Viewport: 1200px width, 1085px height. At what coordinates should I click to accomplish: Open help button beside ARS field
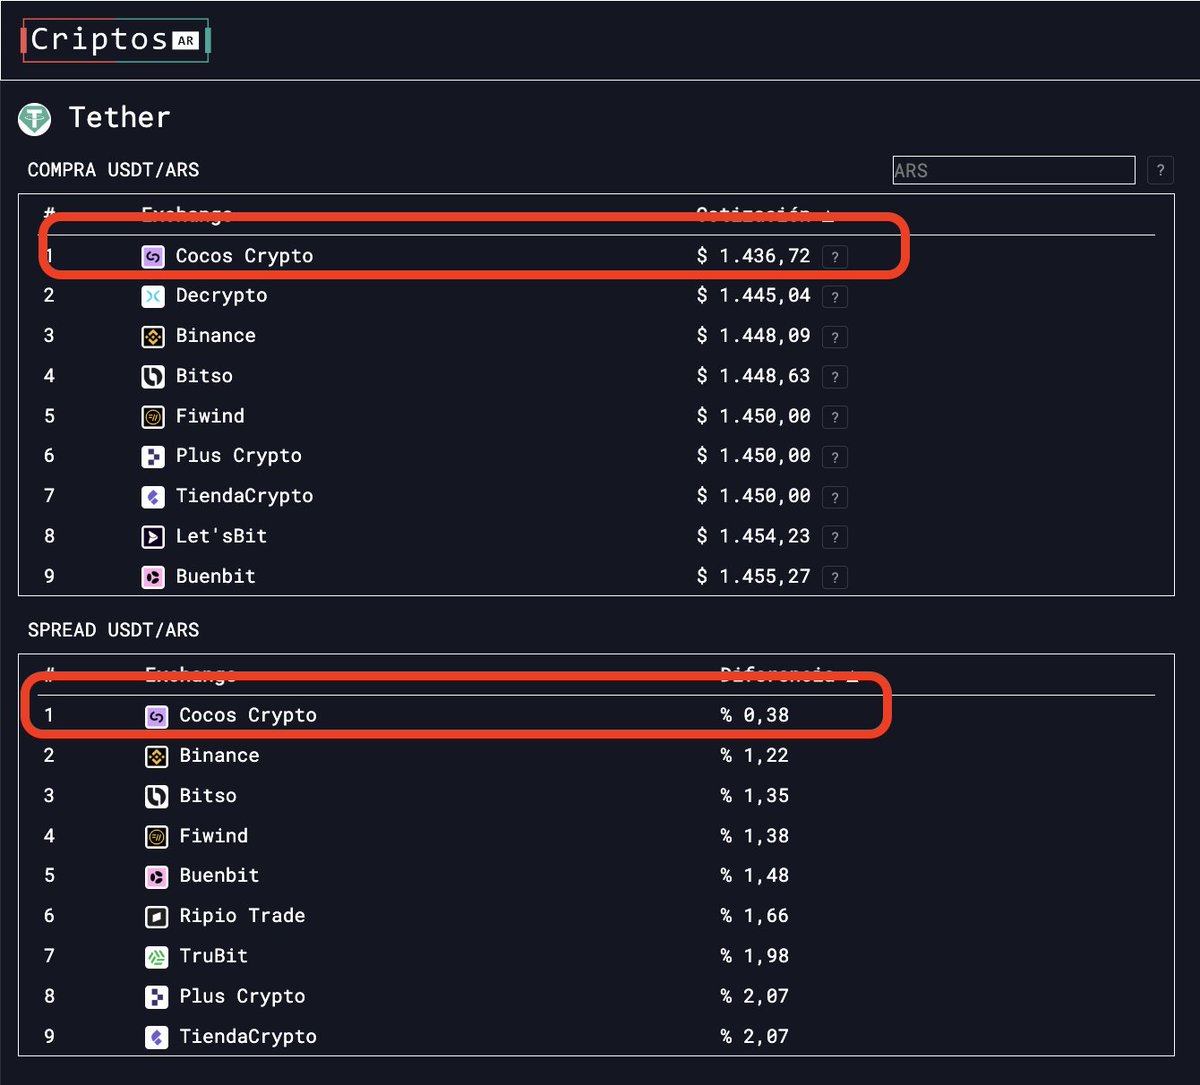(x=1160, y=170)
